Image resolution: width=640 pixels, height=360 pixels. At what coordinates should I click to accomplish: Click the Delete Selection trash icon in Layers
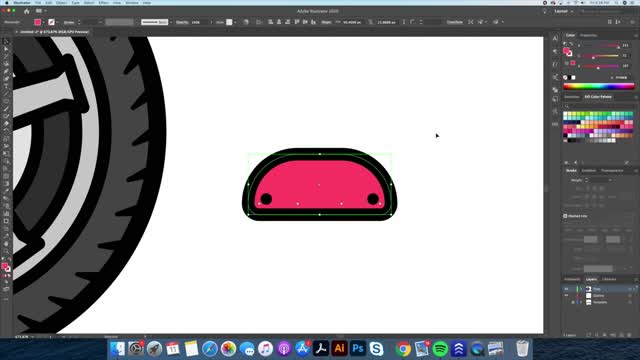coord(629,335)
